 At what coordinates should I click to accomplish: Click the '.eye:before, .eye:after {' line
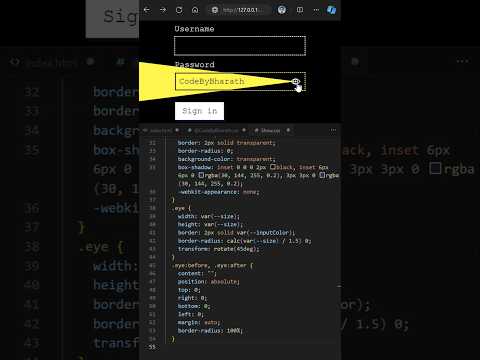click(x=213, y=265)
